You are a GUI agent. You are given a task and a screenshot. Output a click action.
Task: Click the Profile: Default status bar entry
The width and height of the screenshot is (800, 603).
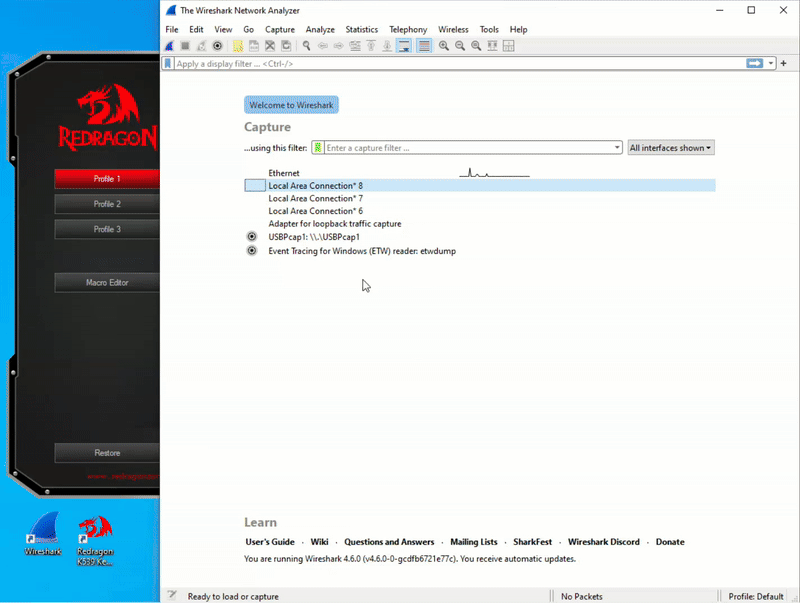[x=756, y=596]
